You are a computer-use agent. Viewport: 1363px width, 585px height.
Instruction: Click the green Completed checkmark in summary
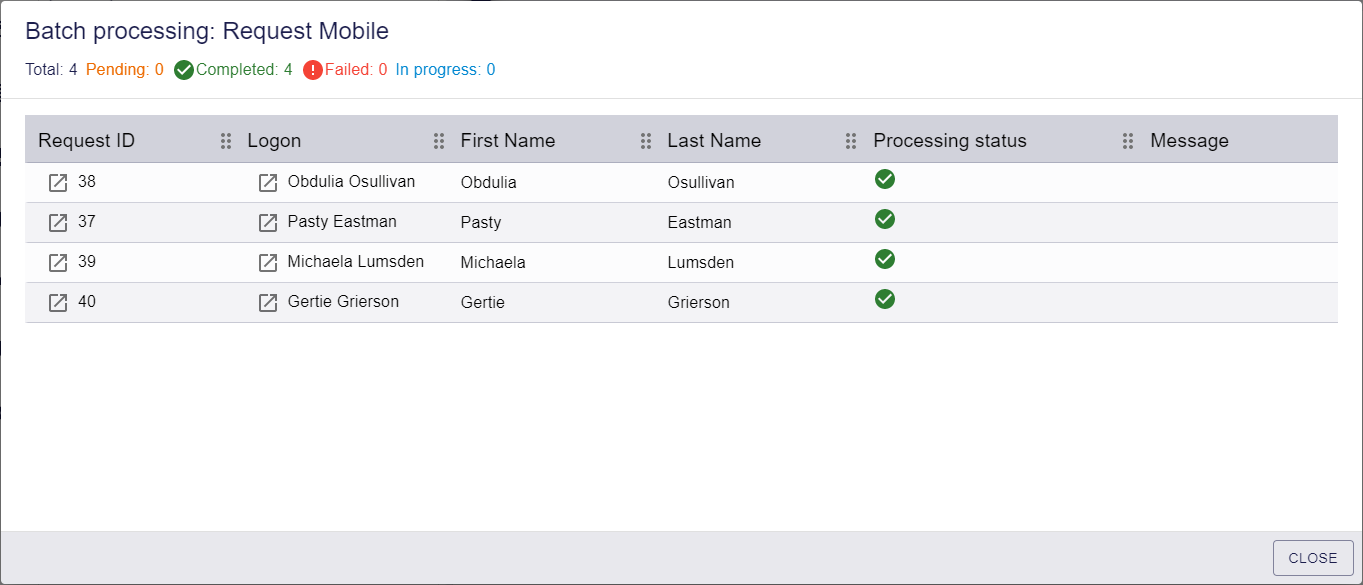point(184,70)
